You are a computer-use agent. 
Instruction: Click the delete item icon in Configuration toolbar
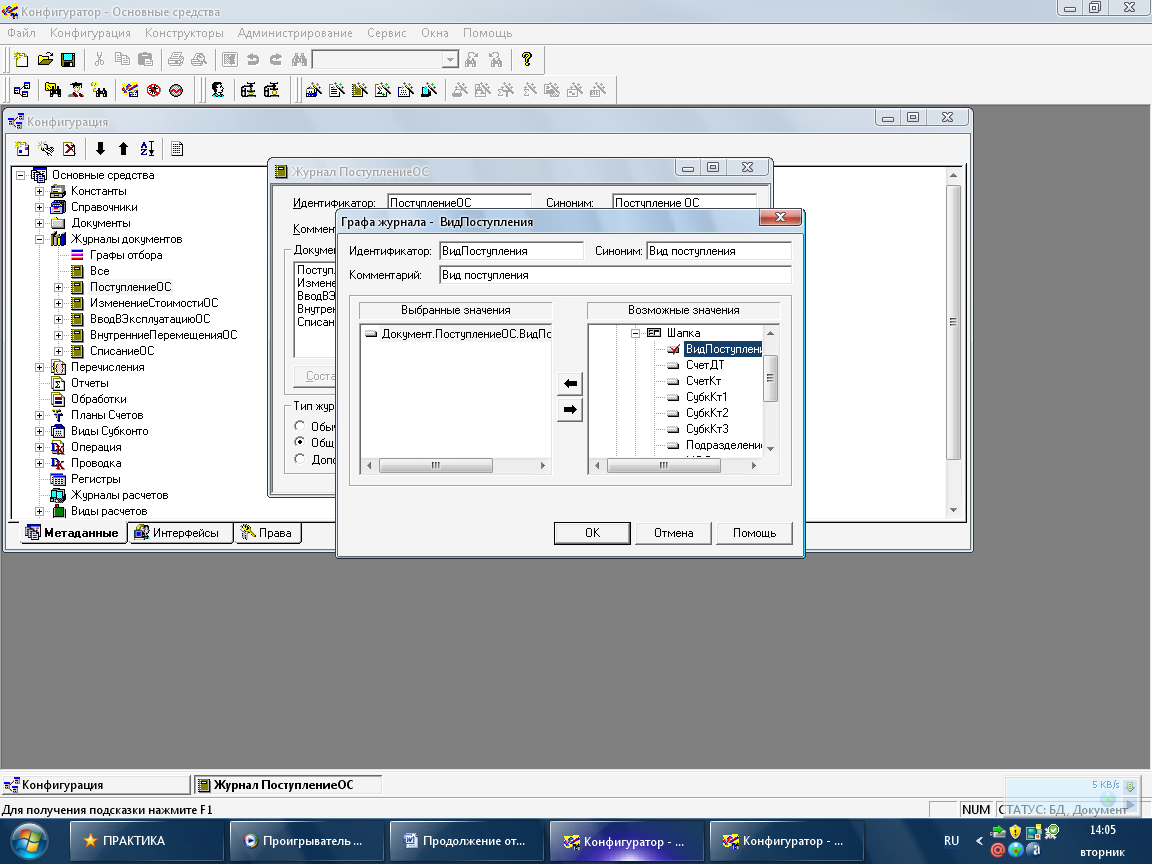69,149
